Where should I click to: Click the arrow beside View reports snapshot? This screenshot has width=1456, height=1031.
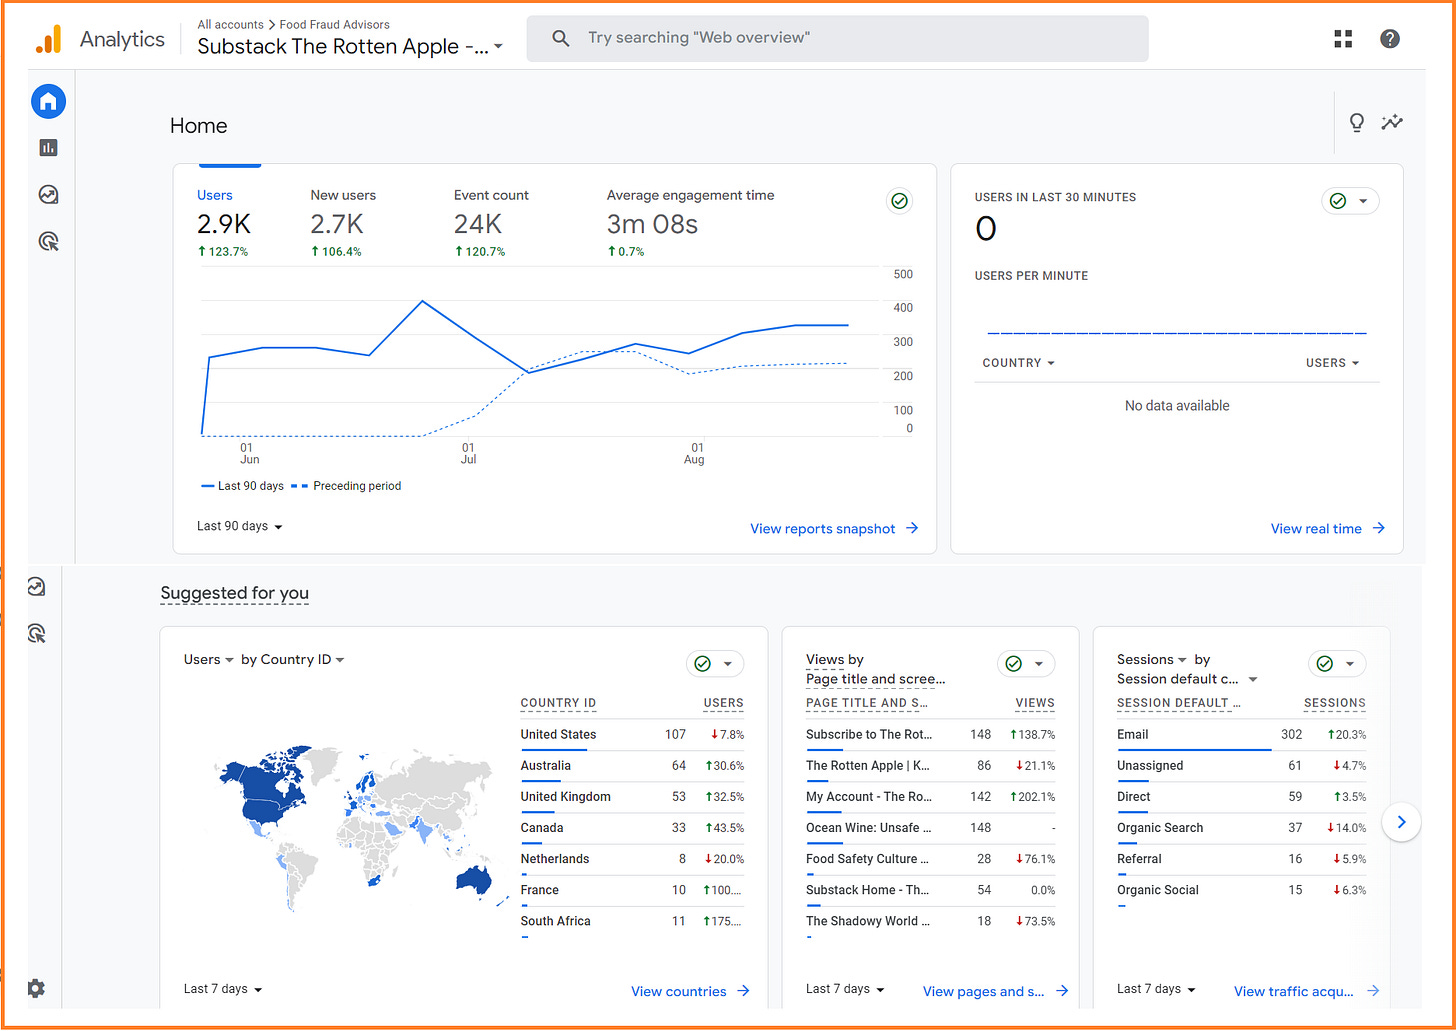[x=912, y=528]
